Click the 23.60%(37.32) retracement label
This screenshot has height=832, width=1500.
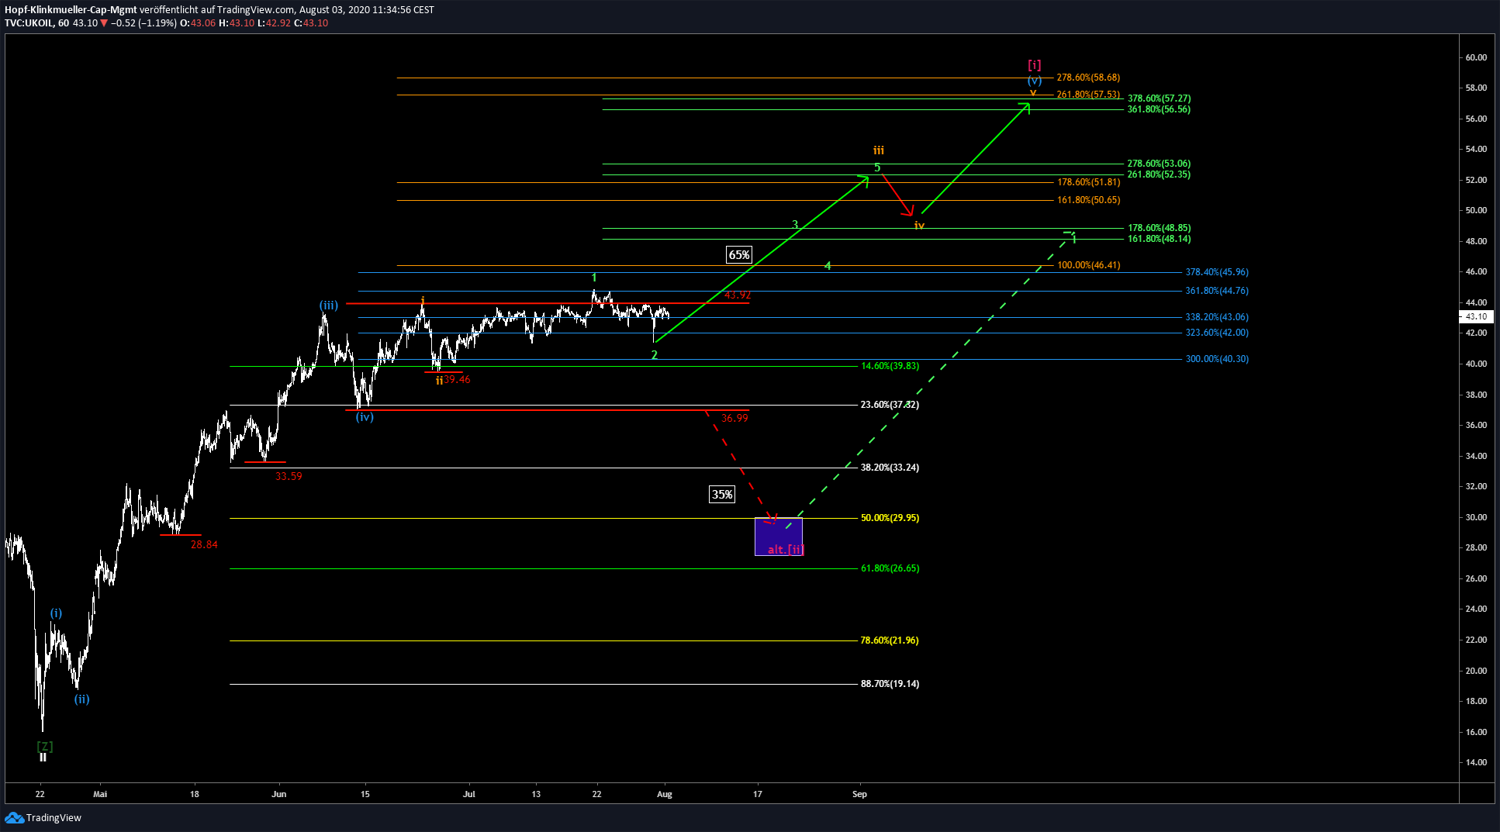(x=890, y=405)
